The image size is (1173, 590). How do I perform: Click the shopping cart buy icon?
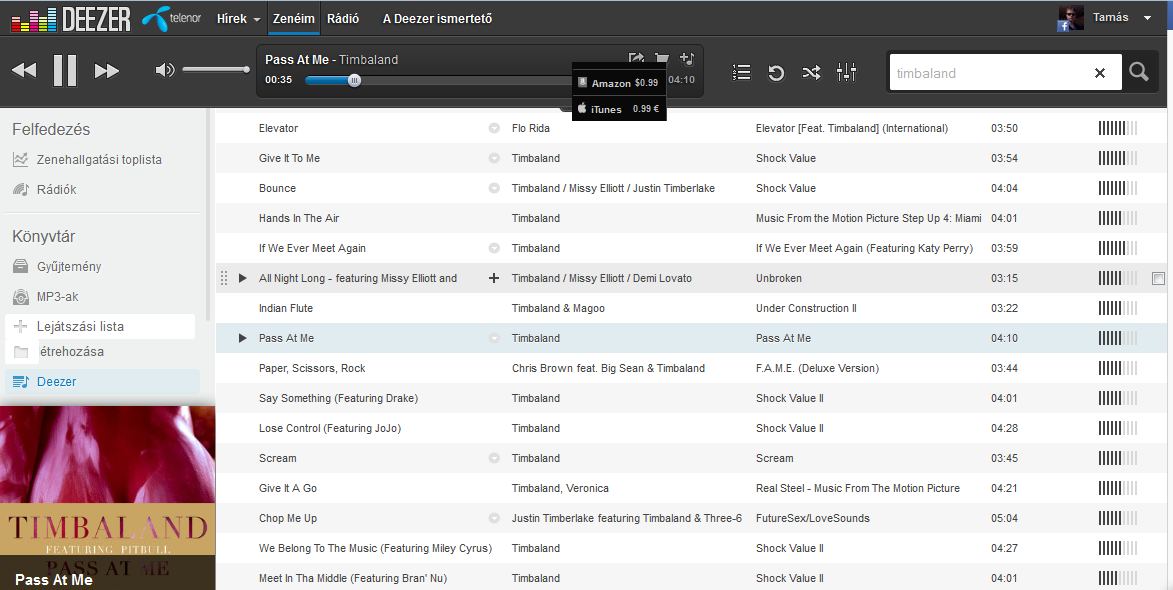pos(662,58)
